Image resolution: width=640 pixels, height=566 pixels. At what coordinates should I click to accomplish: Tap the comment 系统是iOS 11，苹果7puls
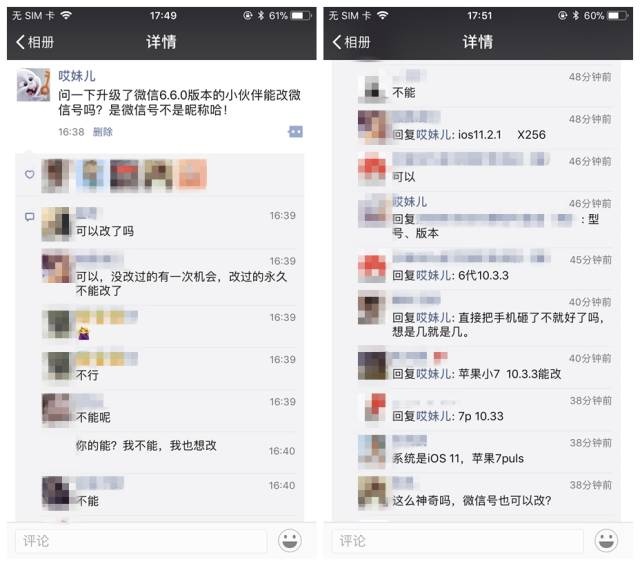click(458, 458)
